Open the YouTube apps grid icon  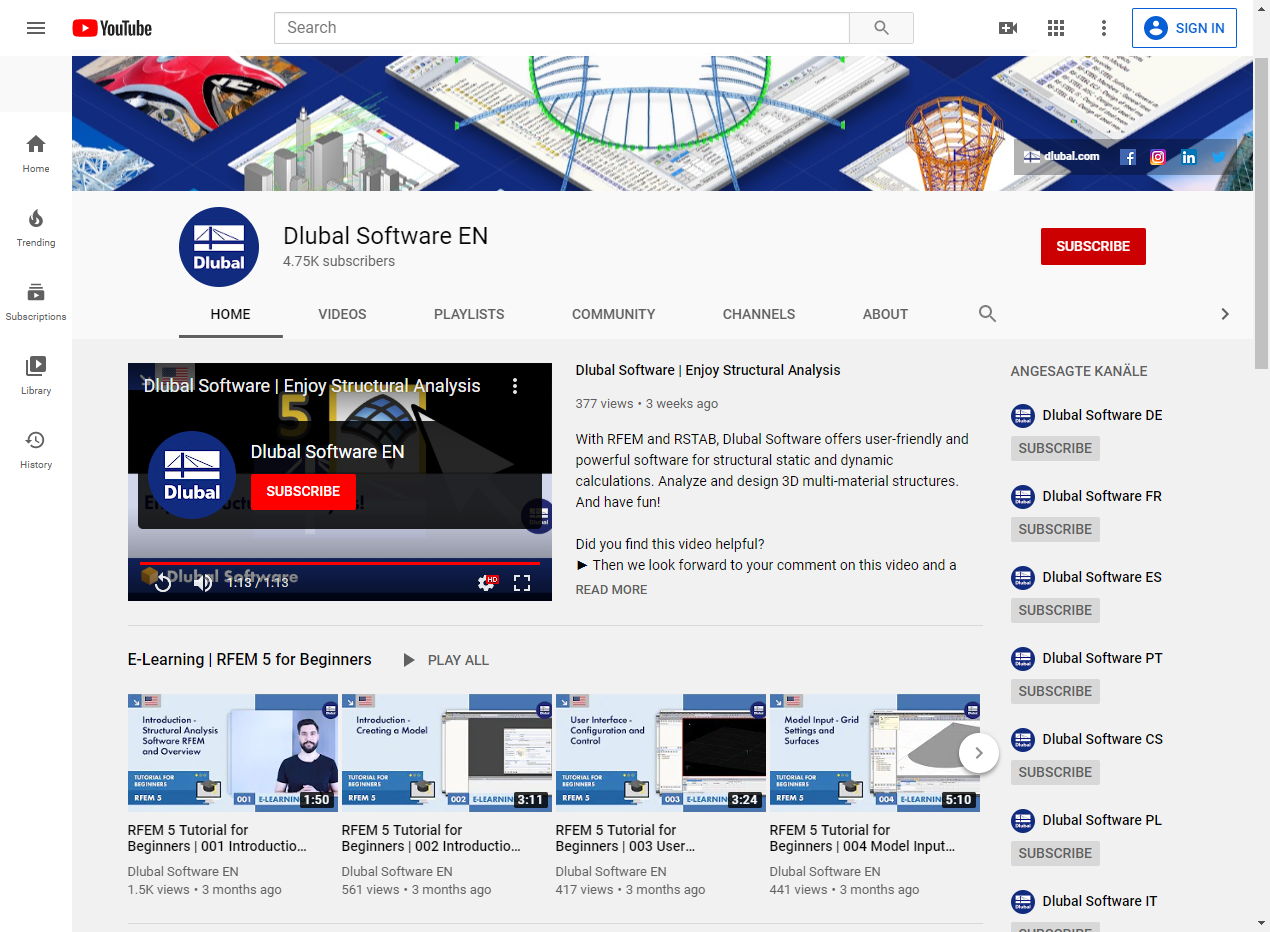[x=1056, y=27]
